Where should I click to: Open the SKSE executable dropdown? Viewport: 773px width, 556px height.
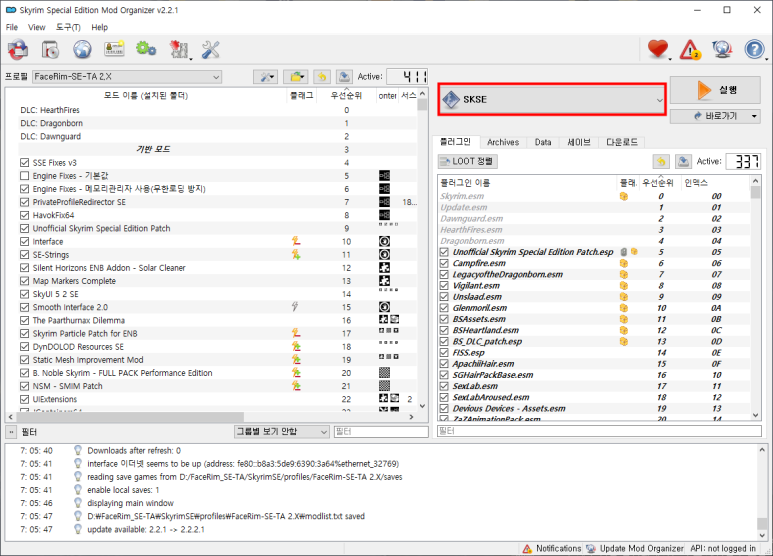(x=552, y=100)
